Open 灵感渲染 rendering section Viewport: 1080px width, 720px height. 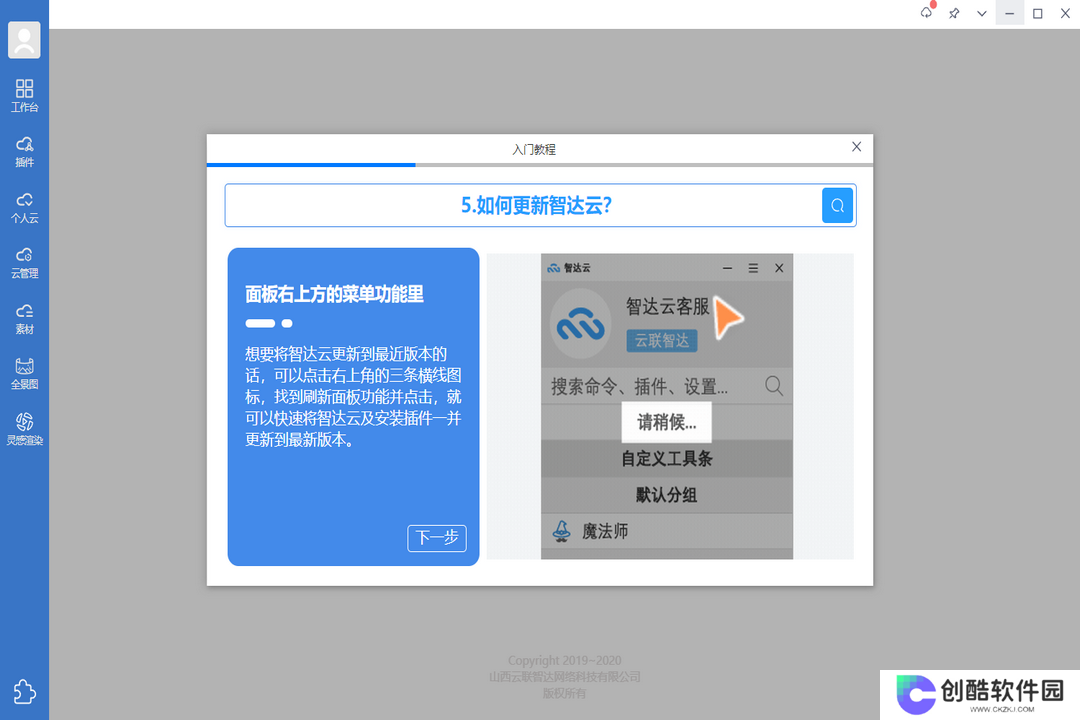(x=24, y=429)
